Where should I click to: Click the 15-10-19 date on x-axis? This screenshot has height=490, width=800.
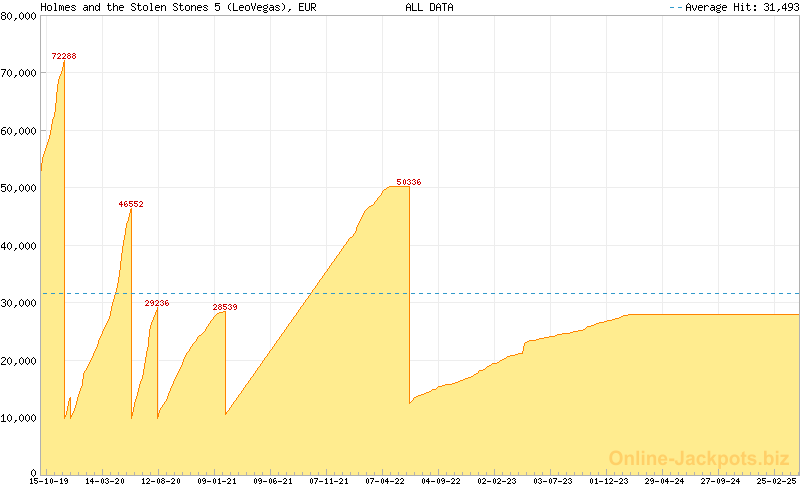49,481
